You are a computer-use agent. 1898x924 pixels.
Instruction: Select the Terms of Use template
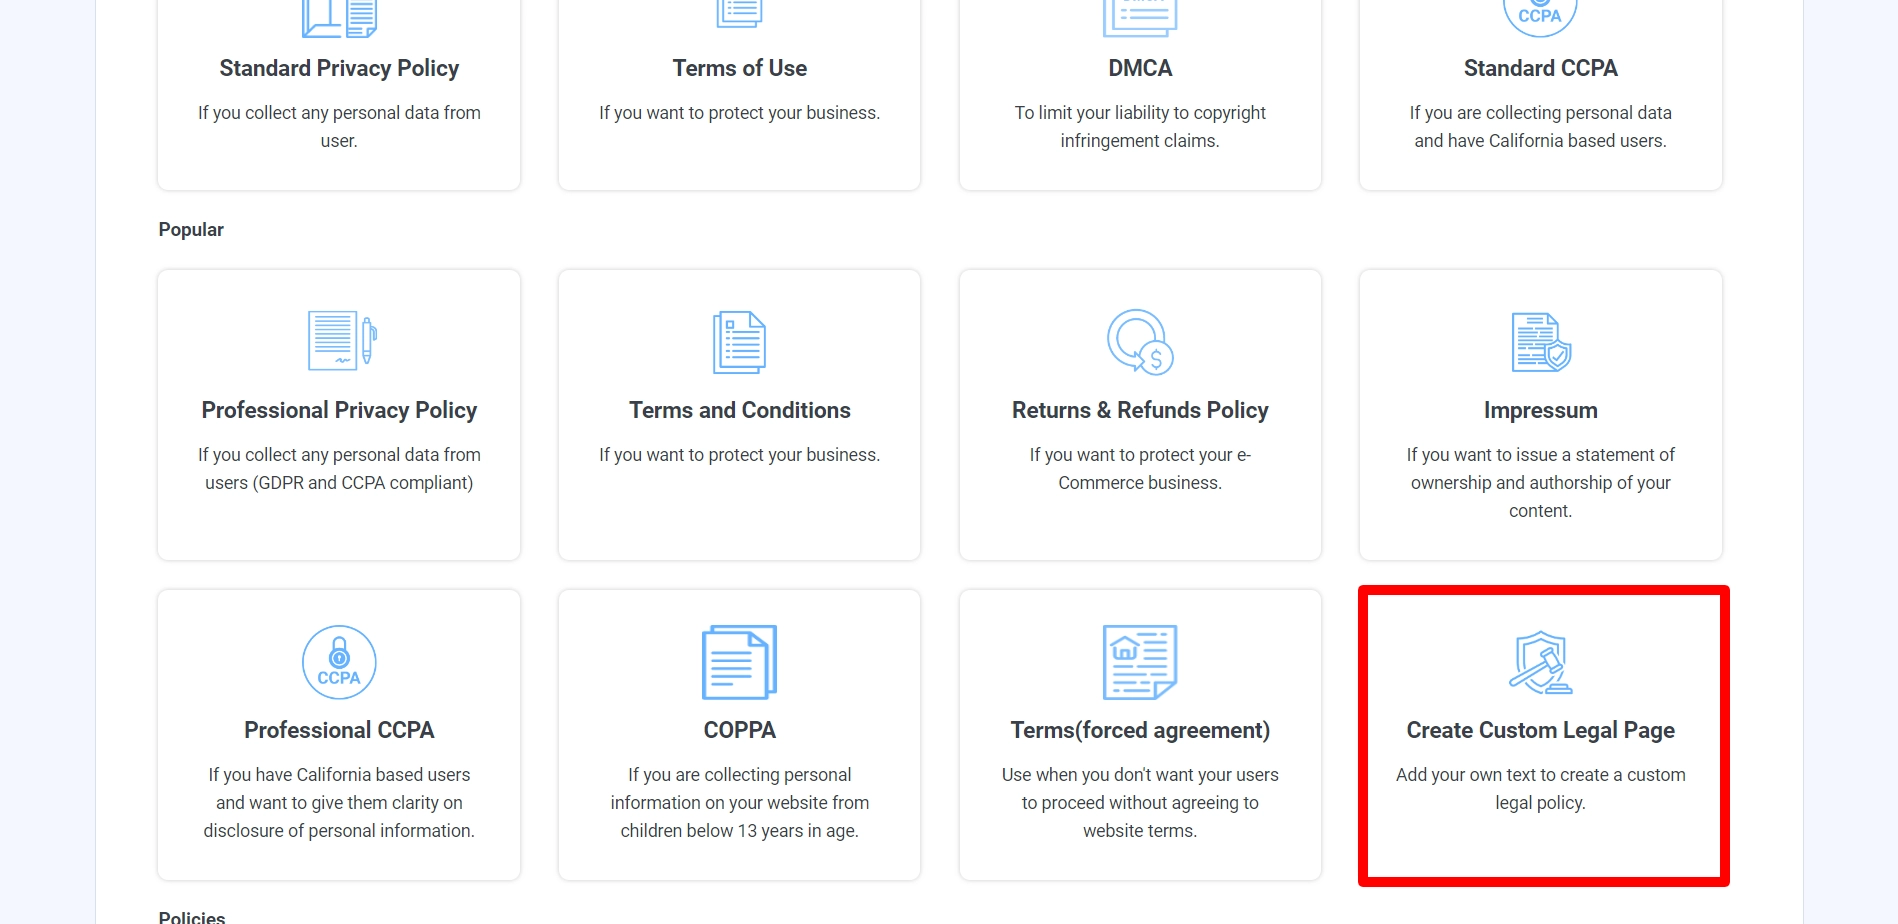(x=739, y=95)
